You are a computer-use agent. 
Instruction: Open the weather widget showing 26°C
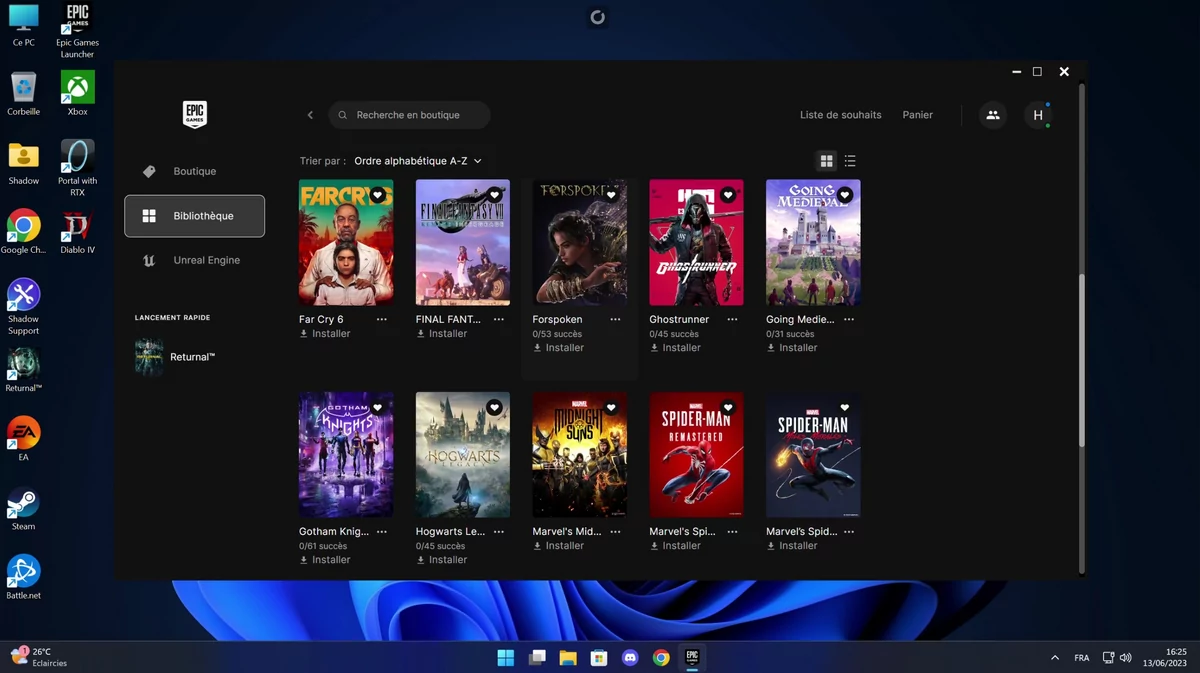(x=38, y=657)
